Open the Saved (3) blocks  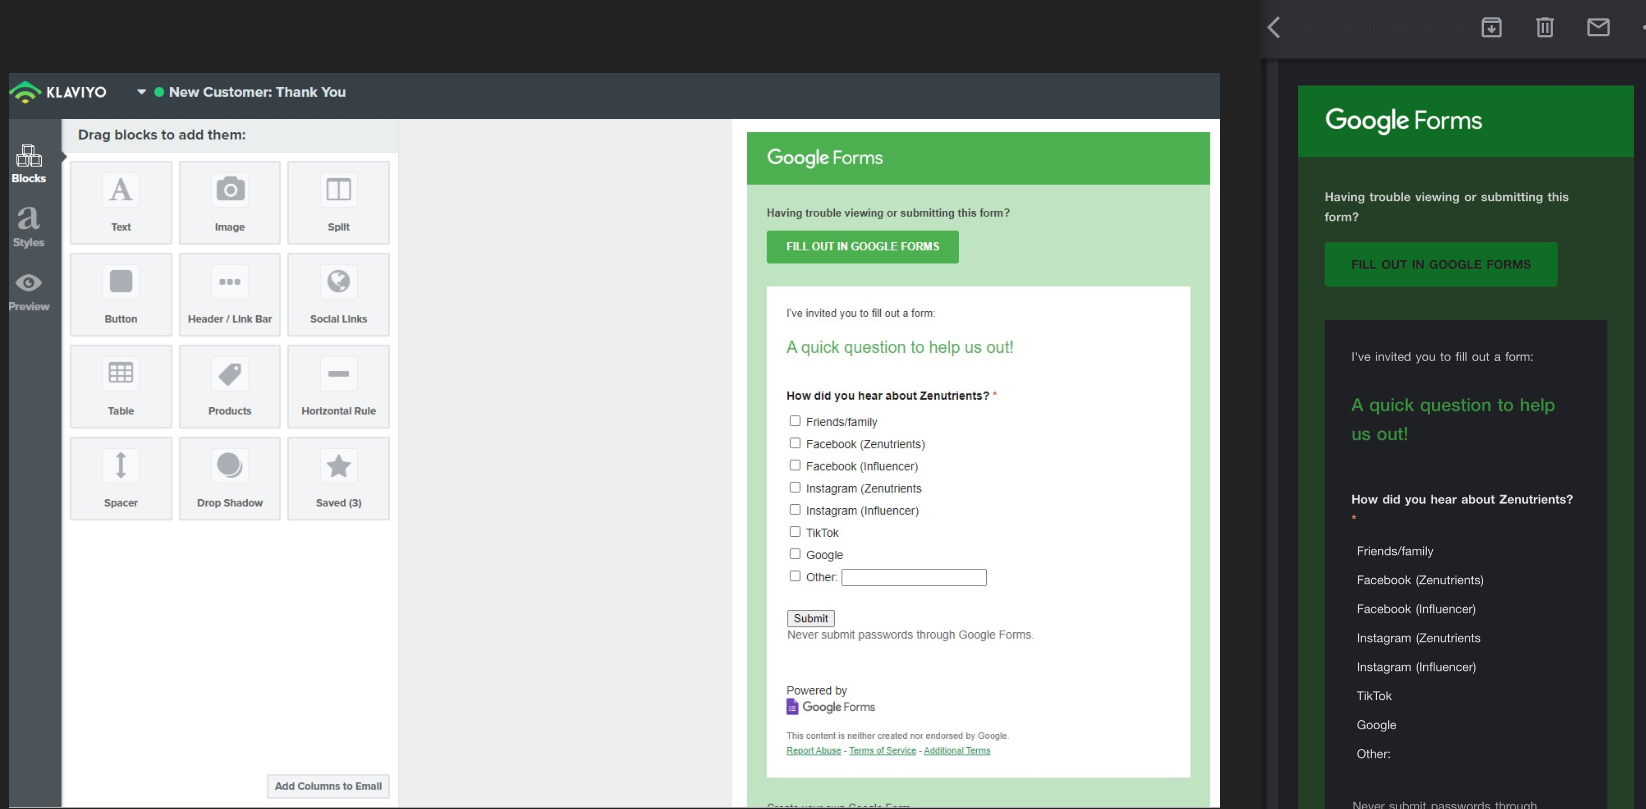338,478
